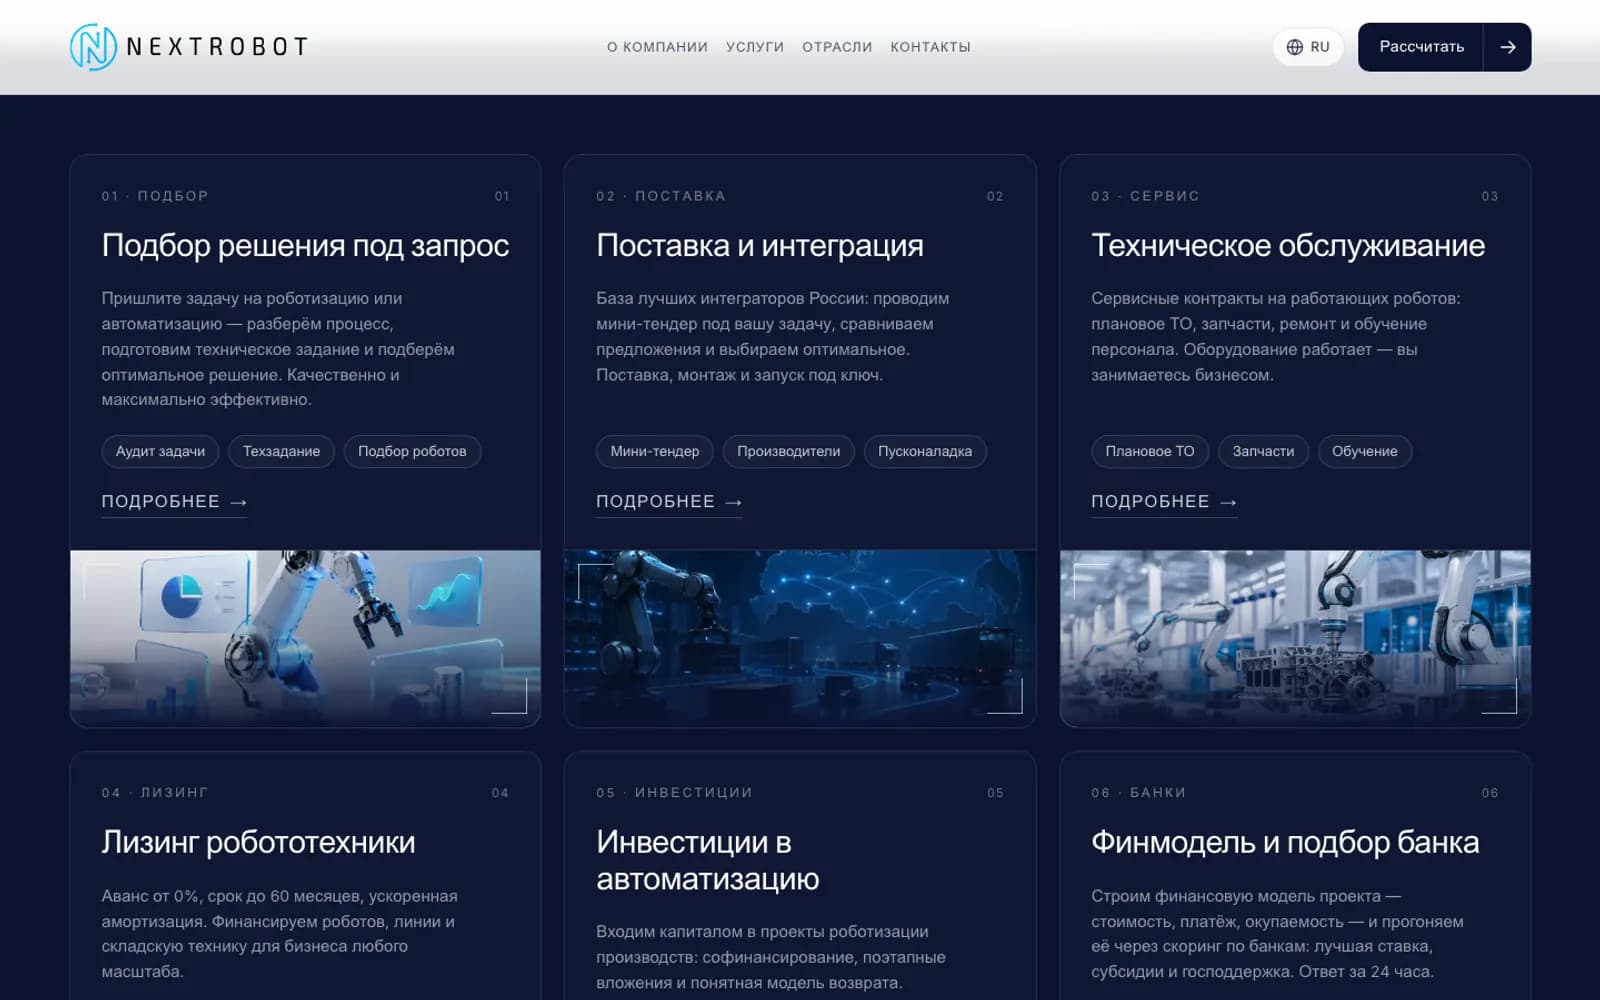This screenshot has height=1000, width=1600.
Task: Click the 06 · БАНКИ card label
Action: tap(1138, 793)
